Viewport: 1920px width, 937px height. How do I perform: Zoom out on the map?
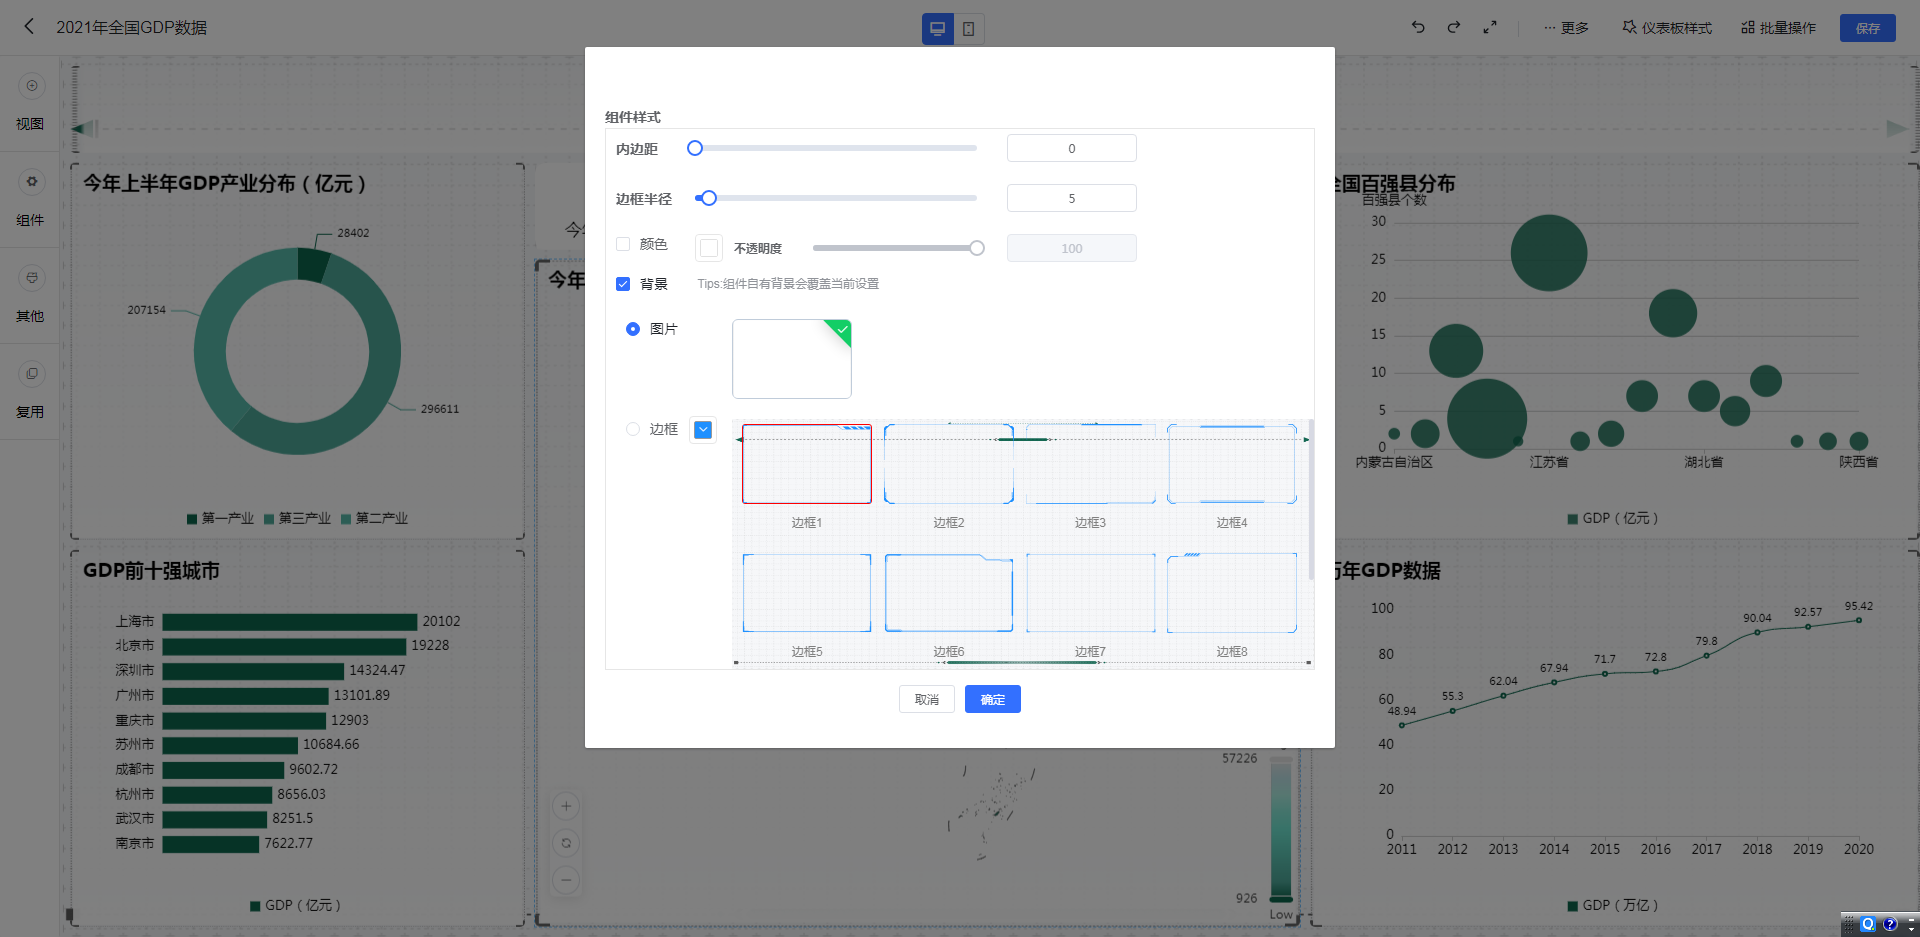pos(566,880)
